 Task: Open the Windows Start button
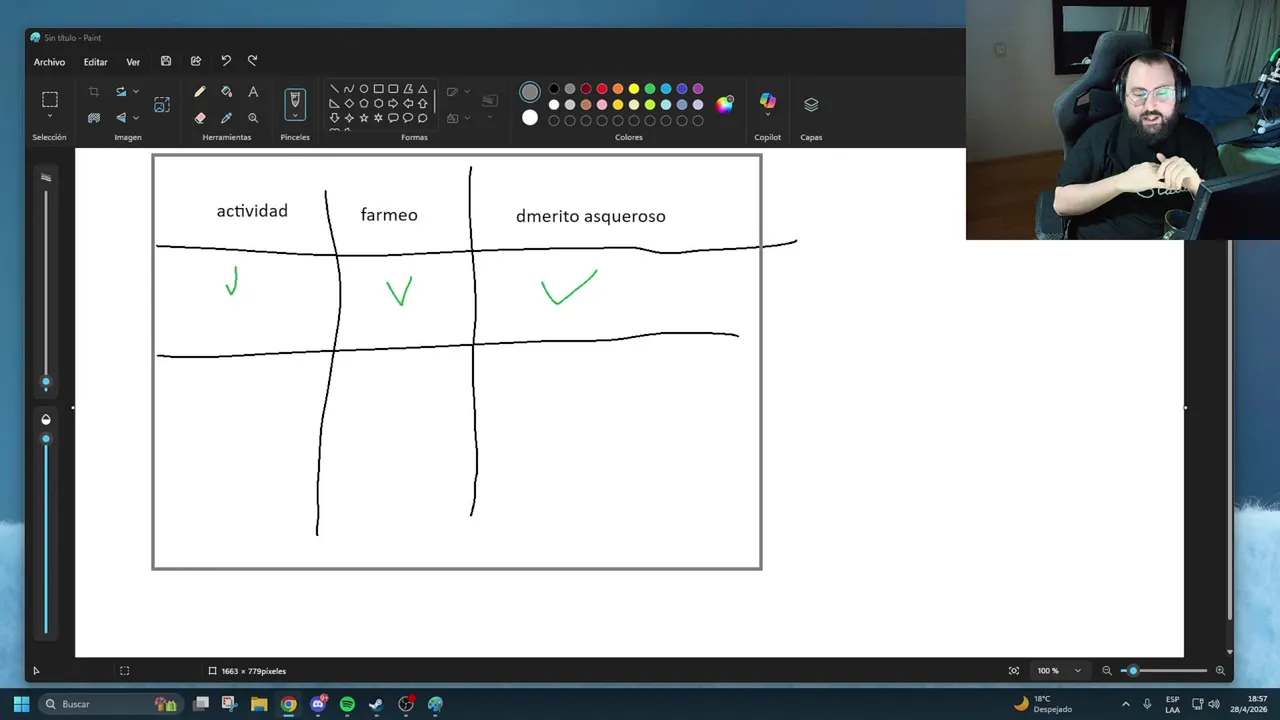point(21,704)
